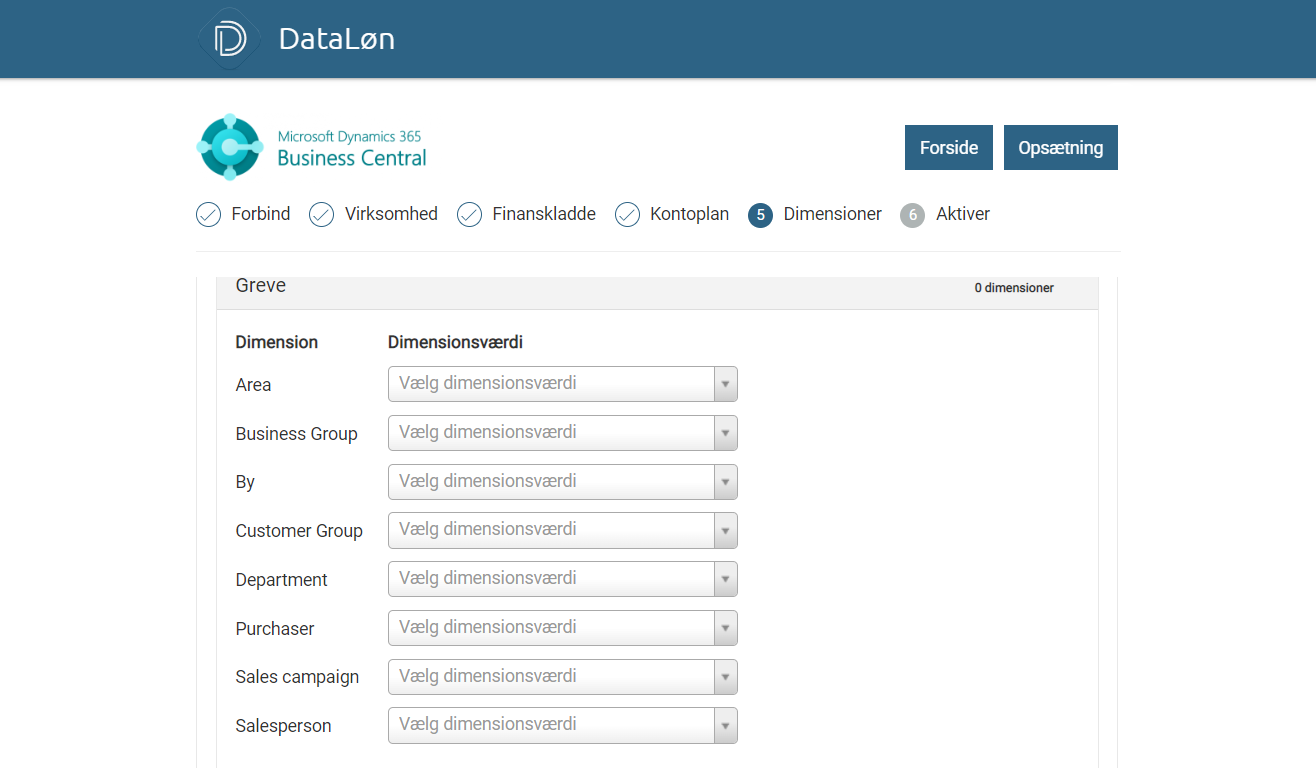Click the step 5 circle badge

point(760,215)
